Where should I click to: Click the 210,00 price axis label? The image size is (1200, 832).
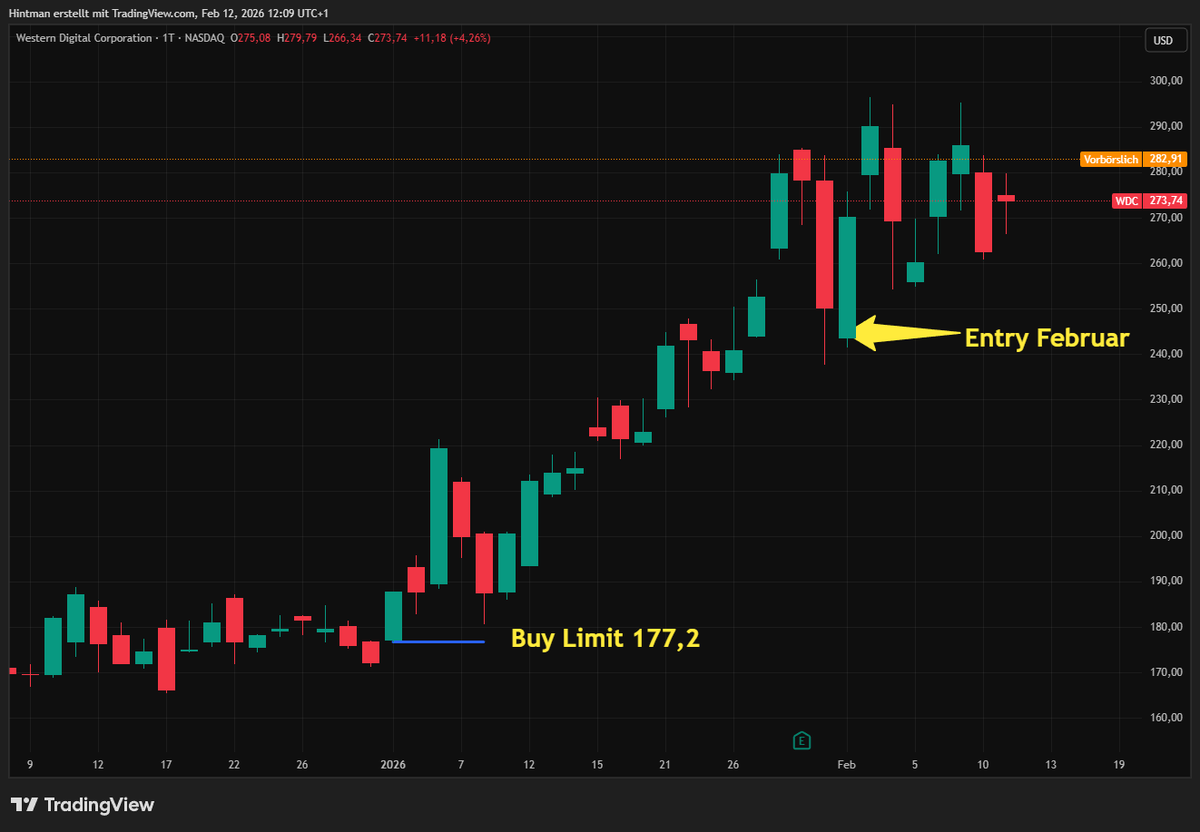click(1167, 490)
